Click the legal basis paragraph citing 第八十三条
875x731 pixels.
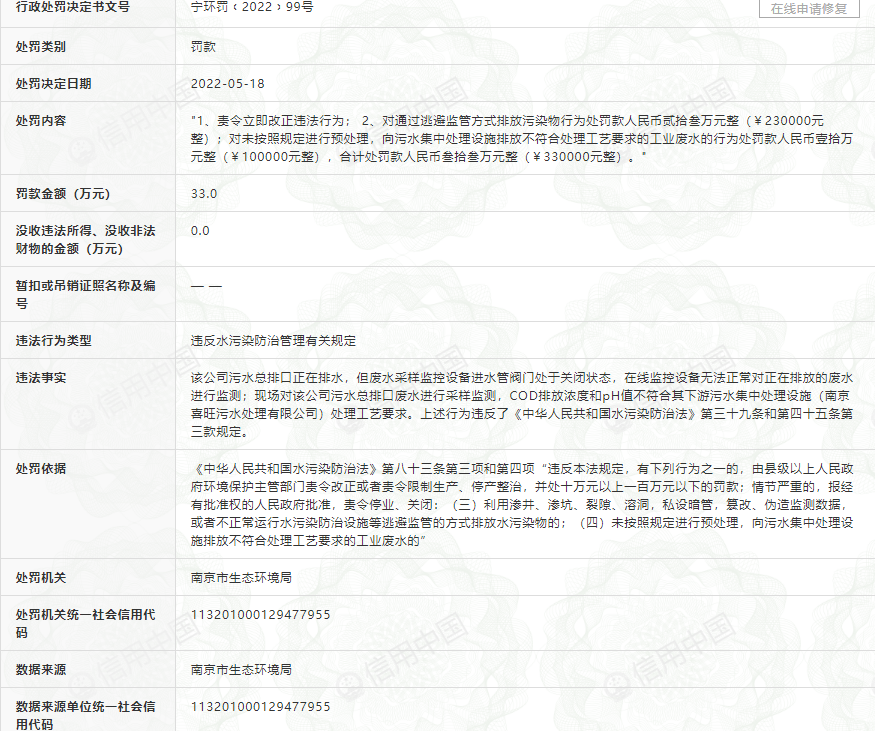coord(522,504)
